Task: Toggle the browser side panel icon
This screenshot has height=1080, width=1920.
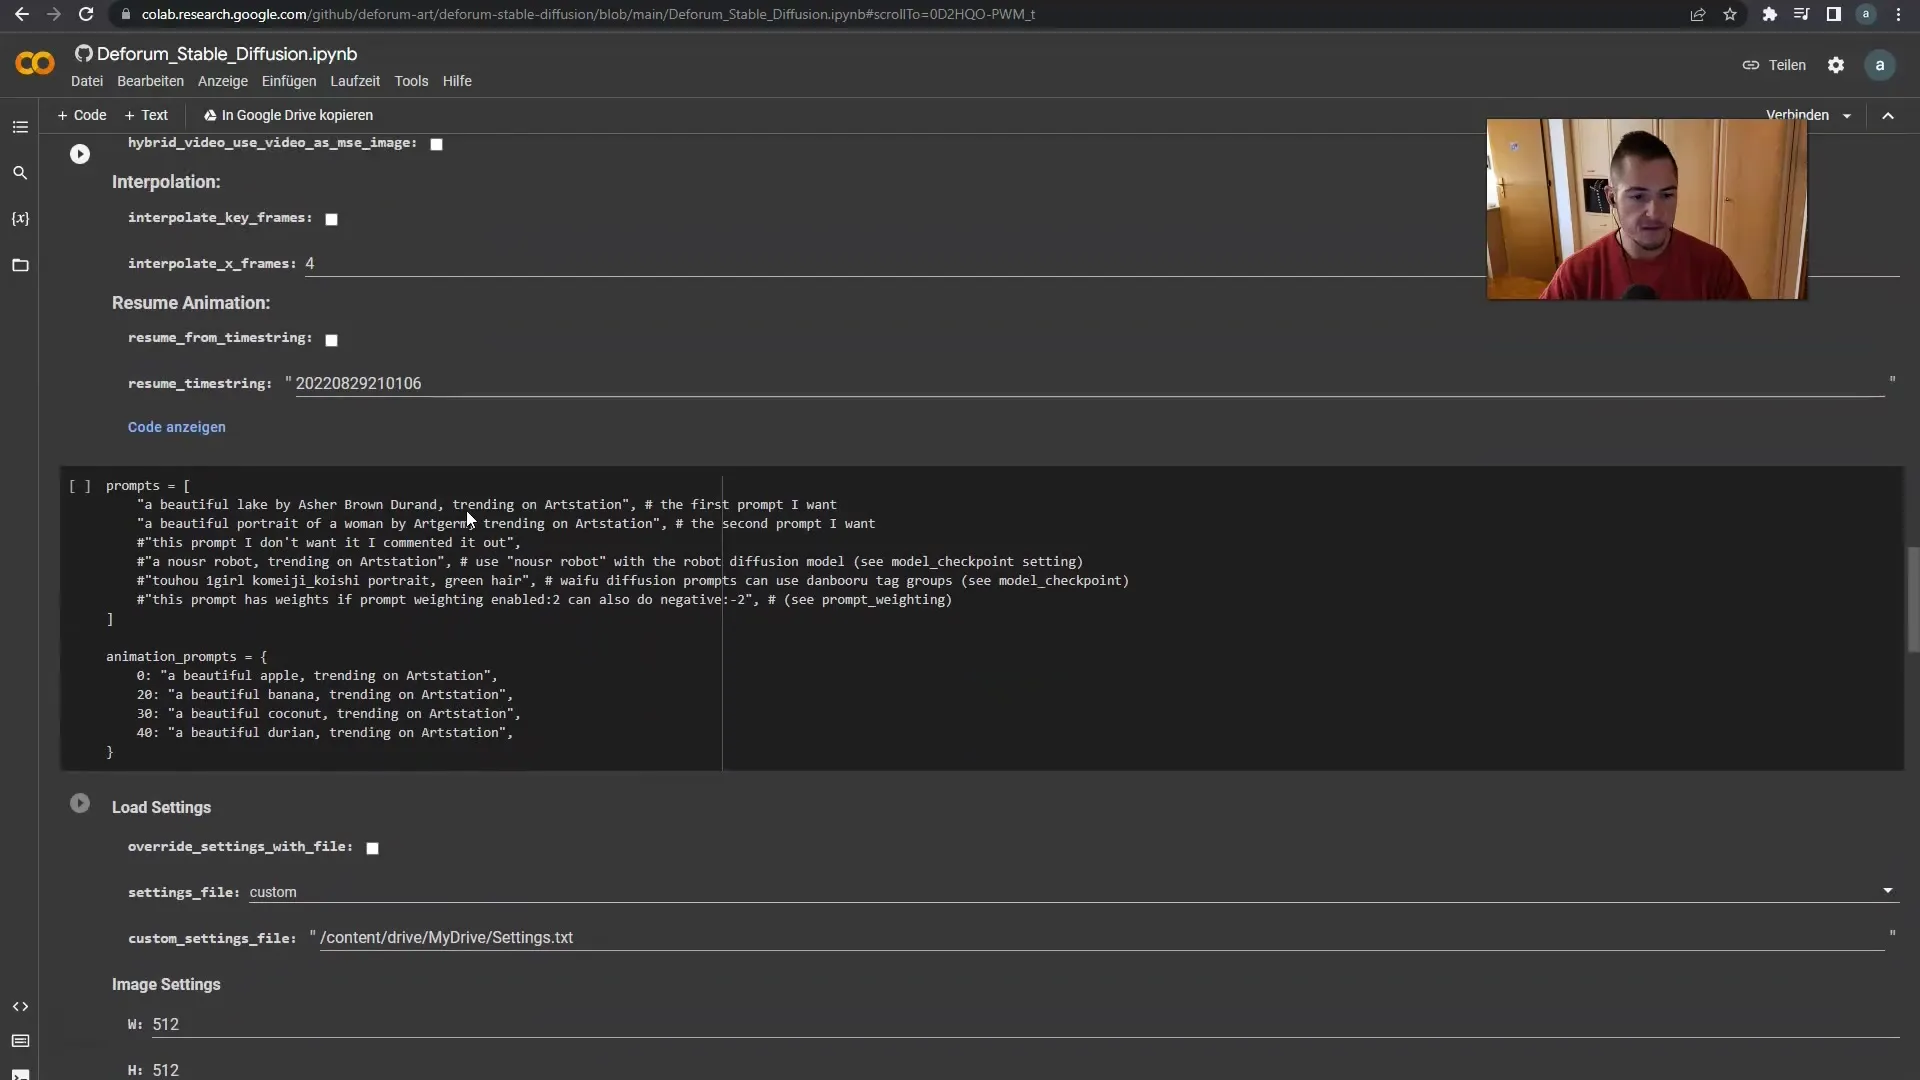Action: tap(1833, 14)
